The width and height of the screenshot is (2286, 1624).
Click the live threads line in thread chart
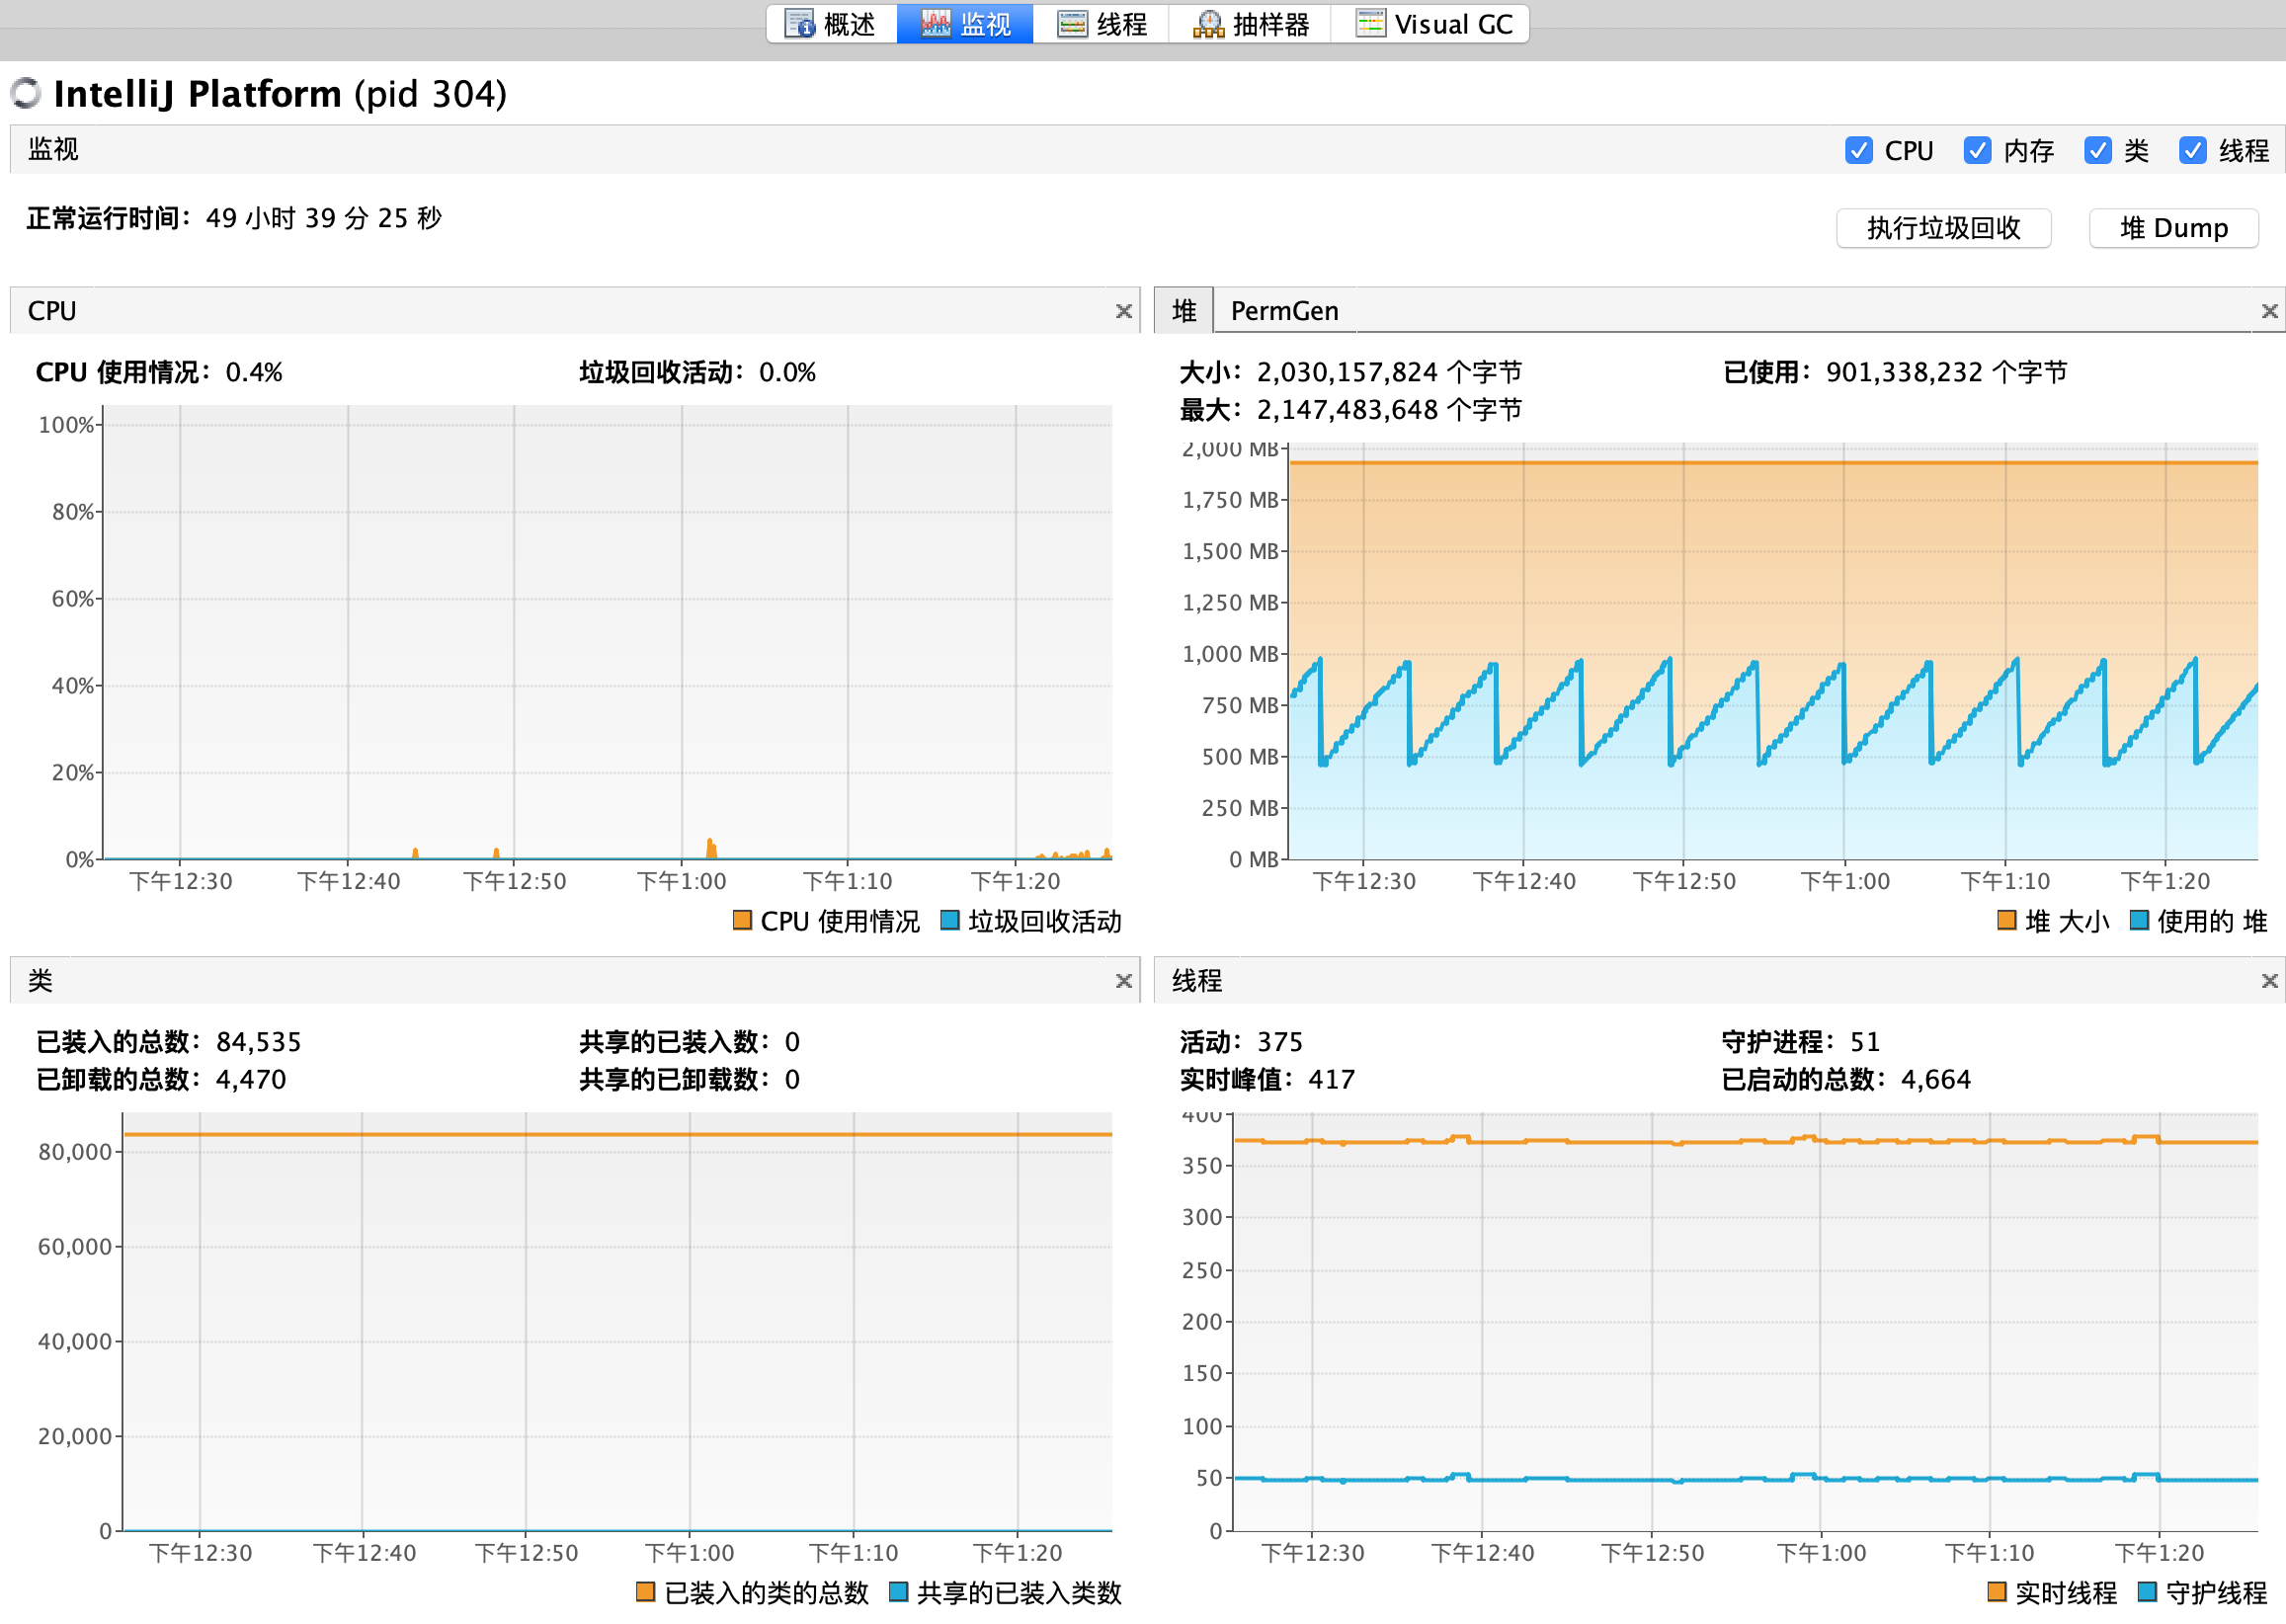pyautogui.click(x=1745, y=1142)
